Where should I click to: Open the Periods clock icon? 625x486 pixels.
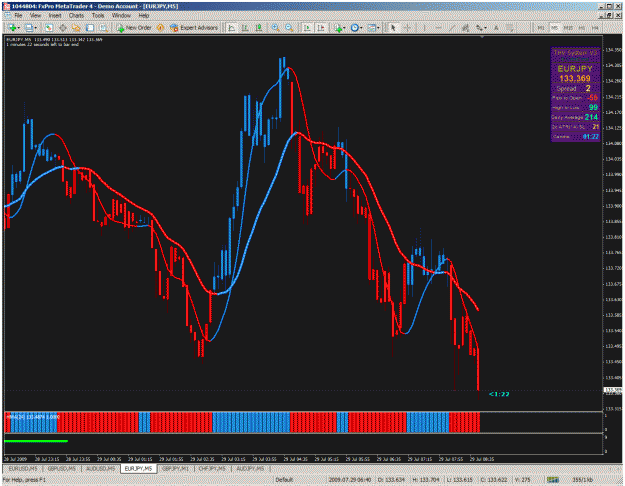[354, 28]
